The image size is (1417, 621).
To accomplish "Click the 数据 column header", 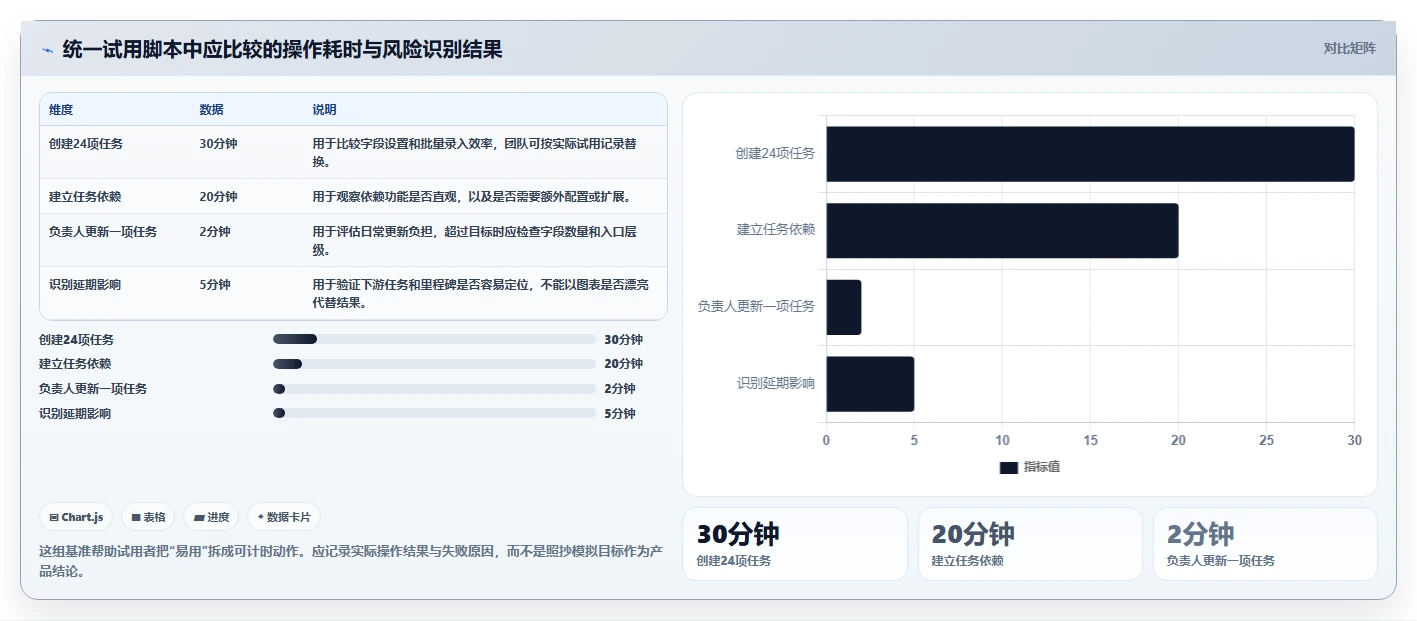I will click(x=211, y=110).
